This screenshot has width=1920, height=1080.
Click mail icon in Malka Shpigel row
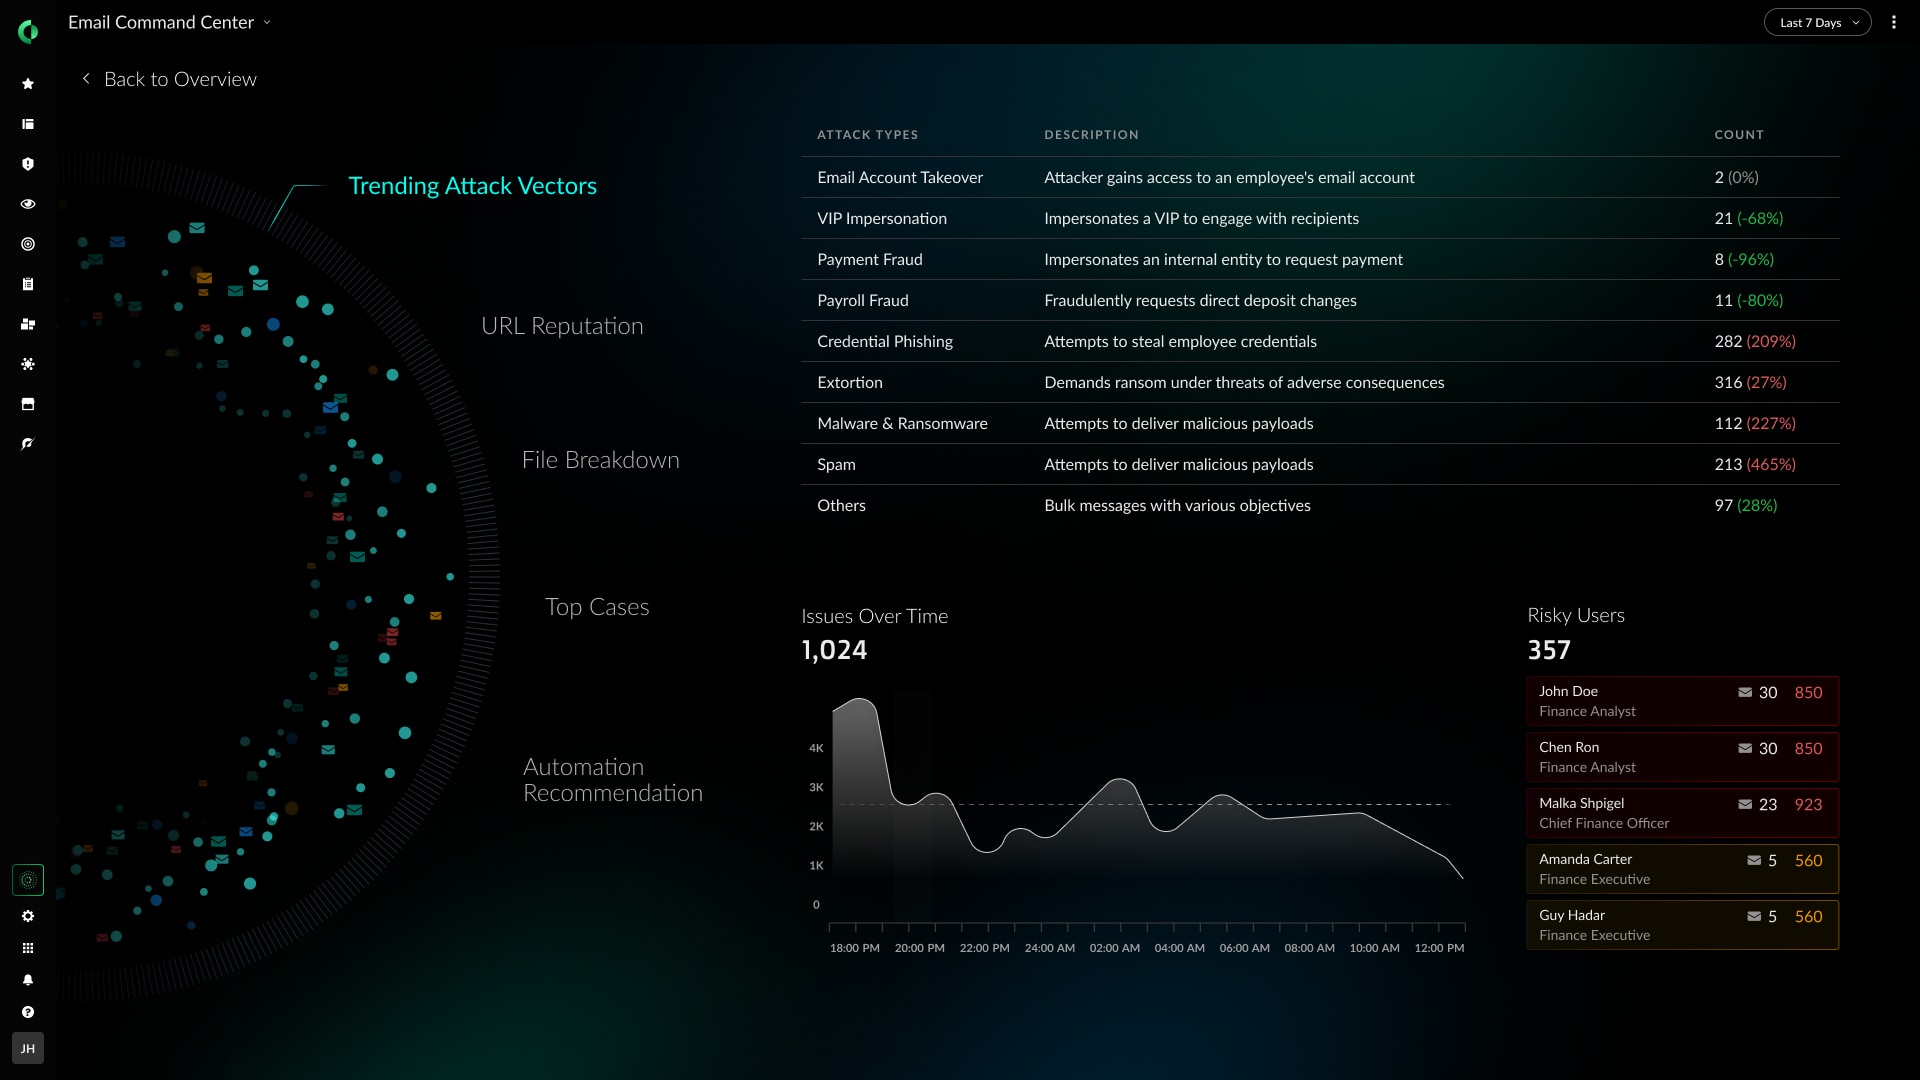pyautogui.click(x=1745, y=804)
